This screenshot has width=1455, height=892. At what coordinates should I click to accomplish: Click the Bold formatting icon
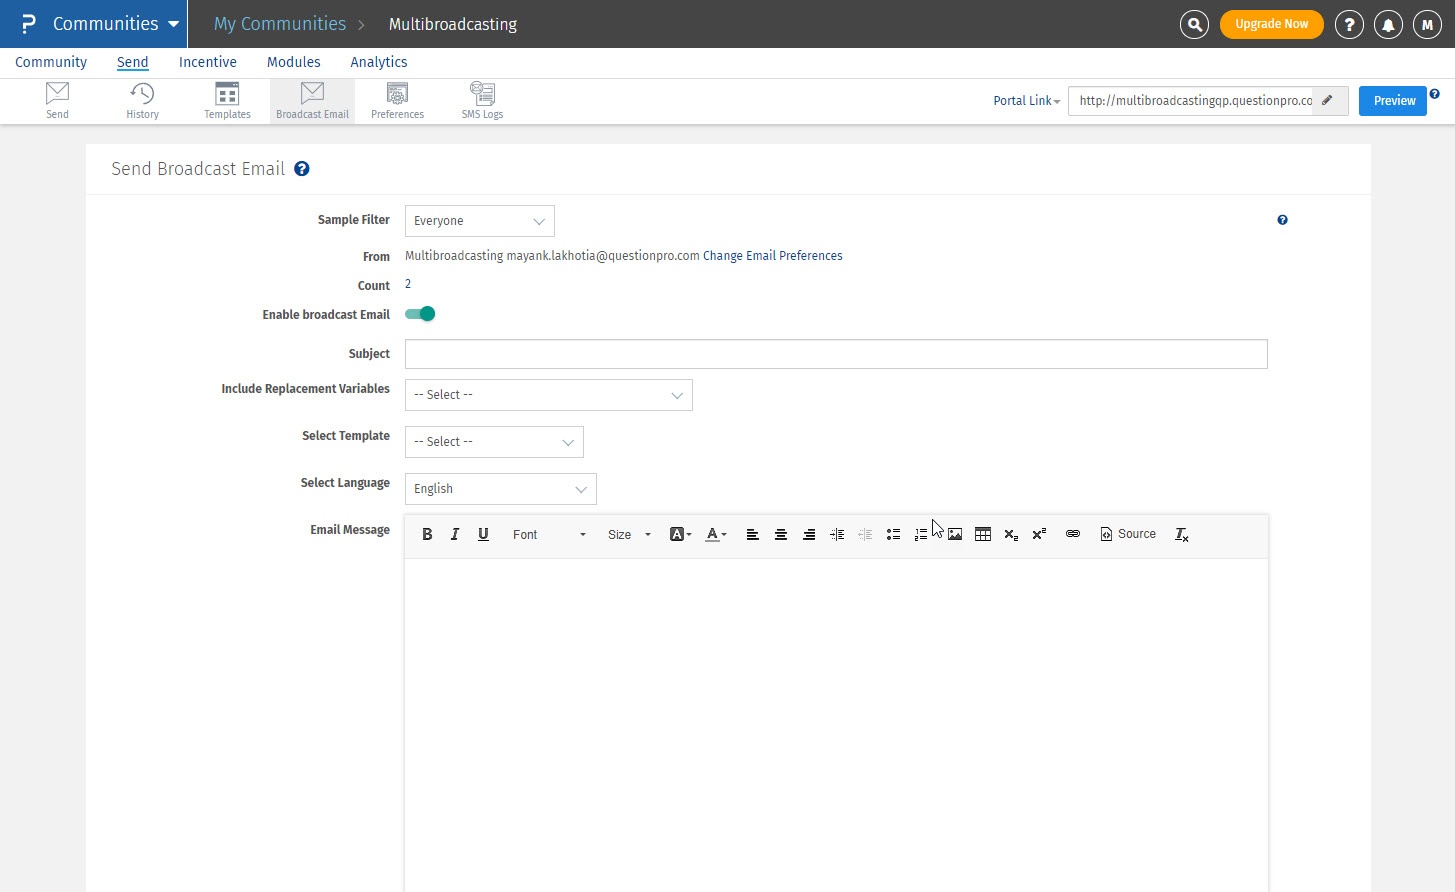pos(427,534)
